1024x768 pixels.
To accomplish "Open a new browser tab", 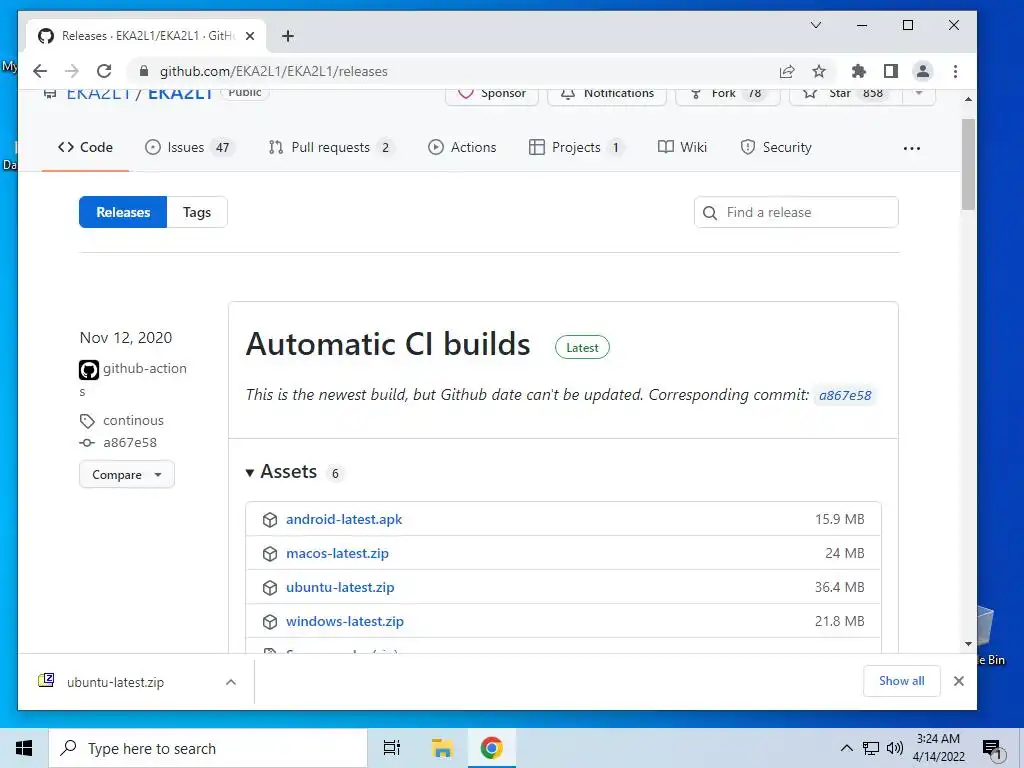I will point(288,36).
